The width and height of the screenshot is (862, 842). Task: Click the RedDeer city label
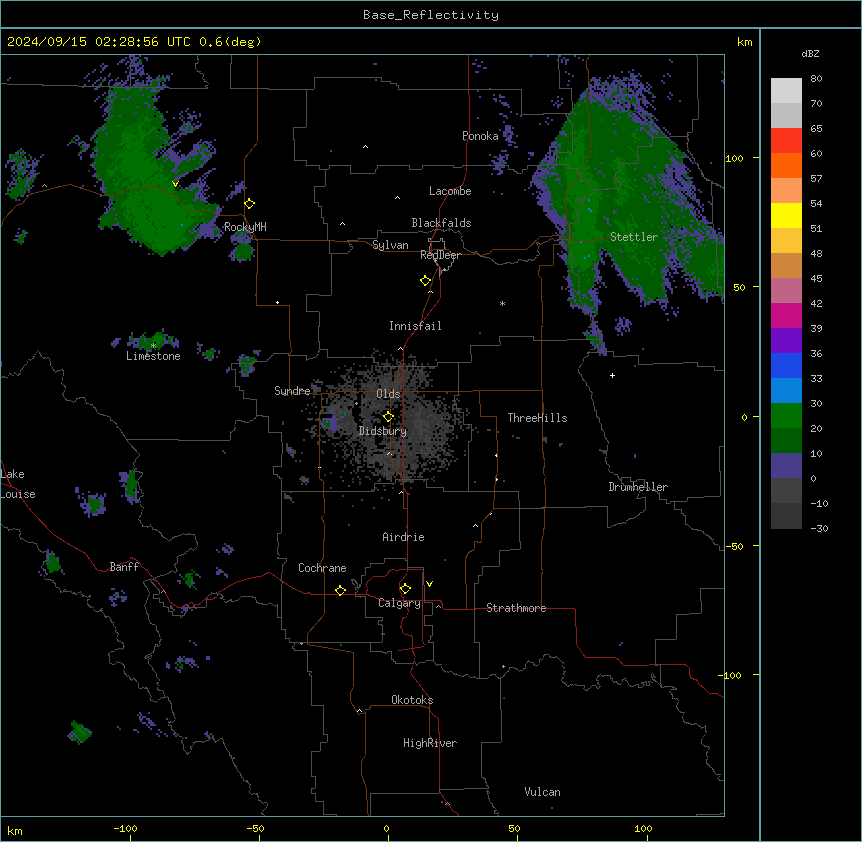[440, 255]
